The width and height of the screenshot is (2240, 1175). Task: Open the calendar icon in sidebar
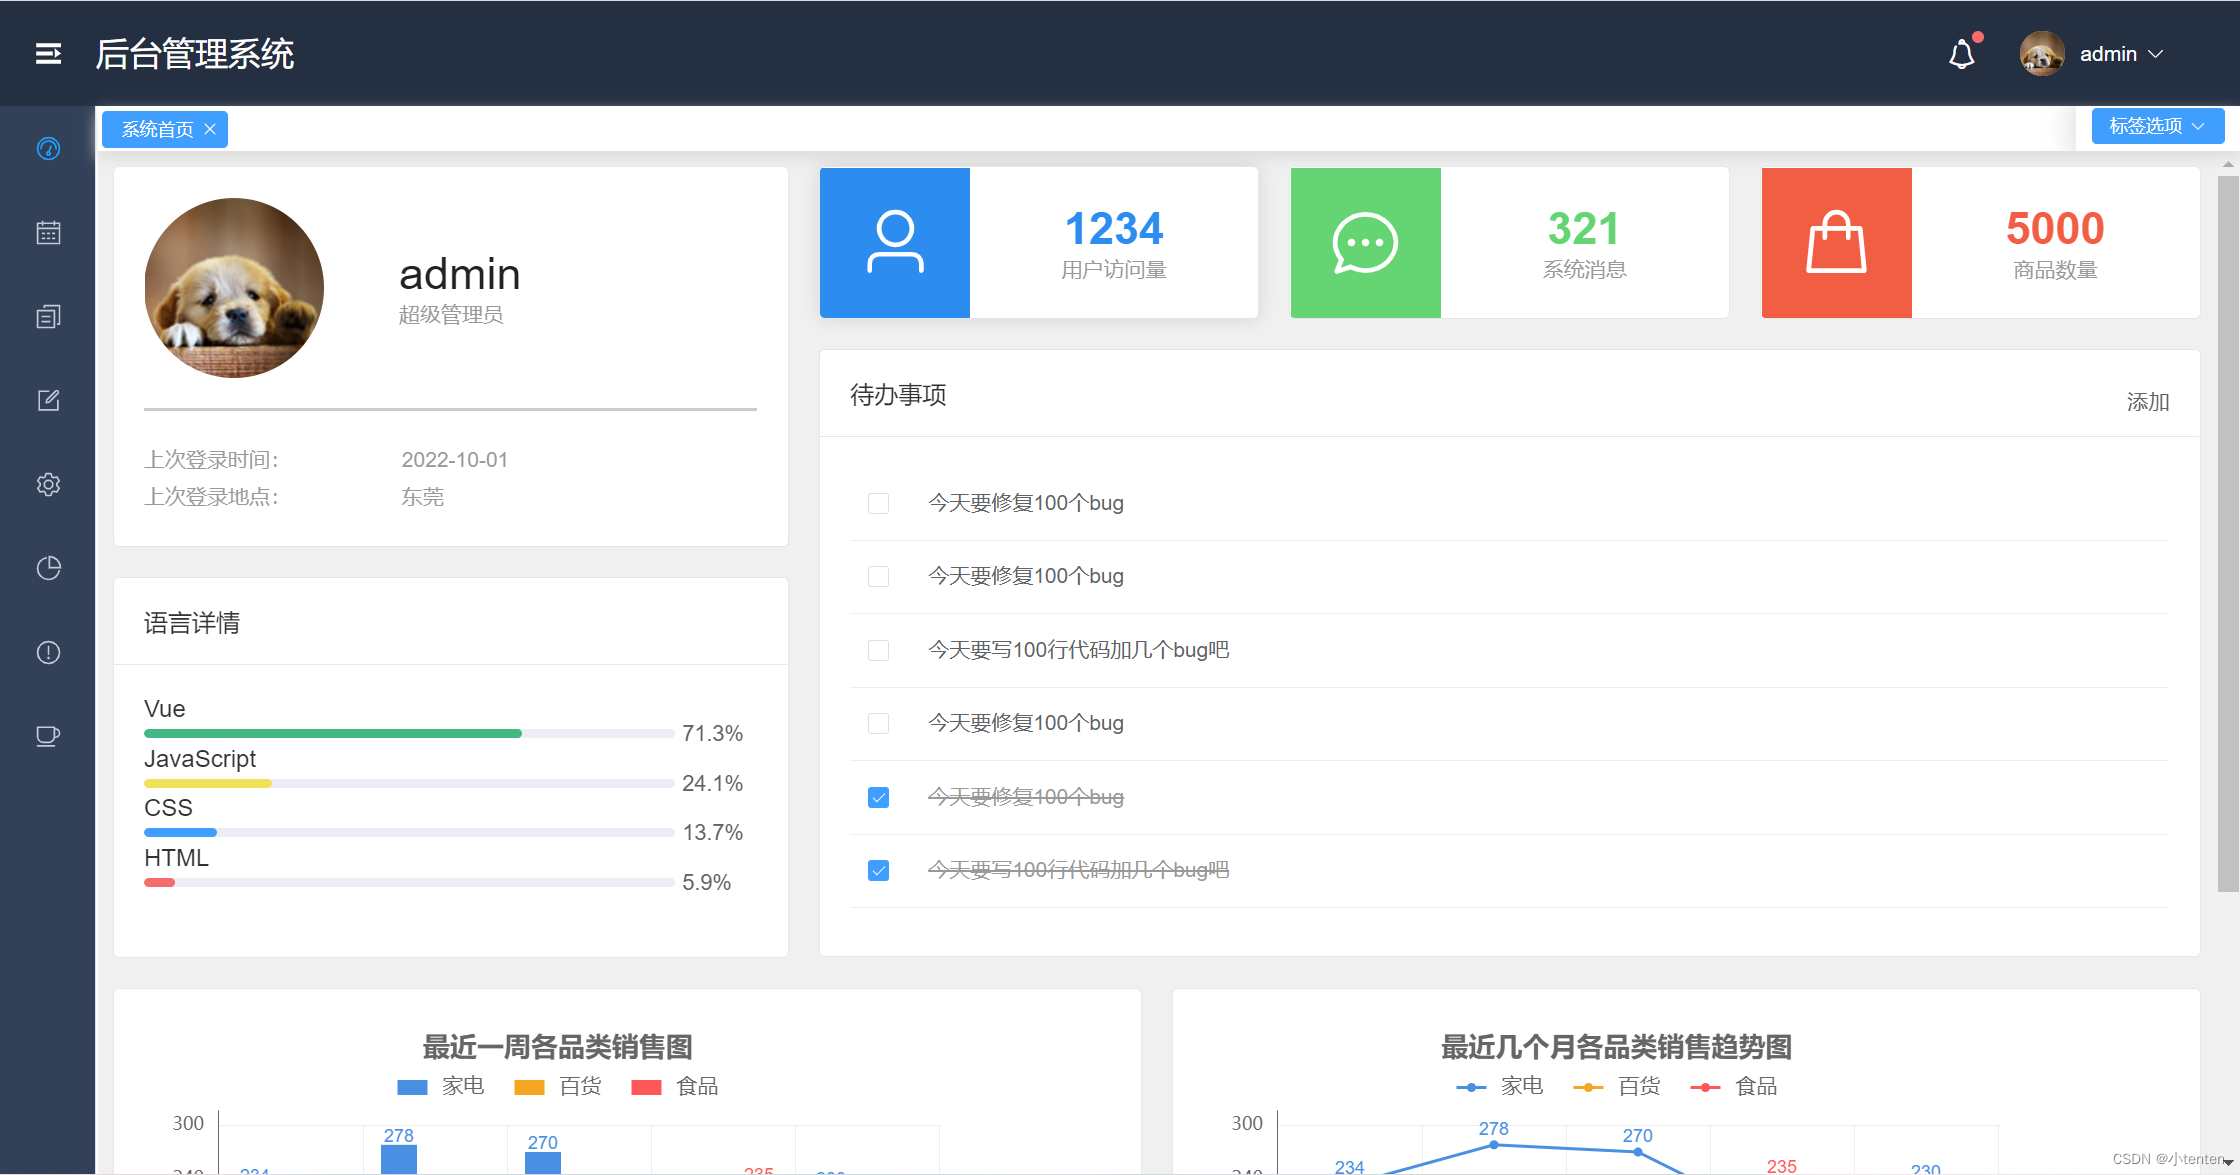pos(48,233)
